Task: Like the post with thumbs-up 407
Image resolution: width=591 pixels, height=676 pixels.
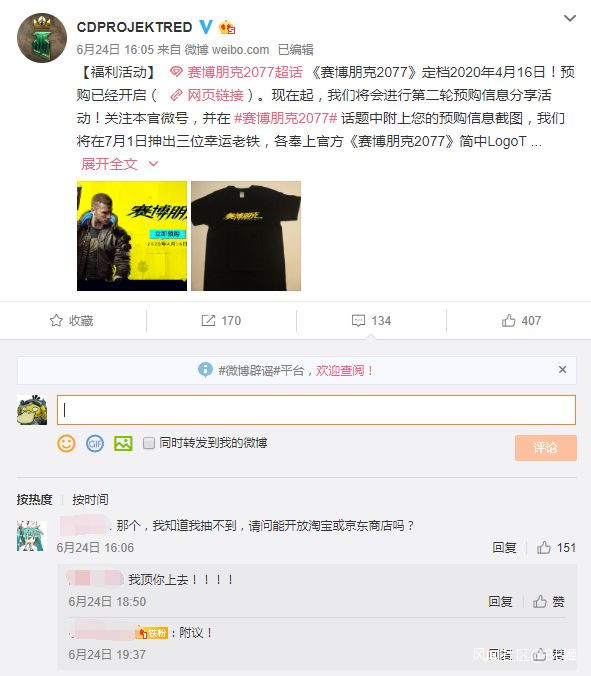Action: tap(509, 320)
